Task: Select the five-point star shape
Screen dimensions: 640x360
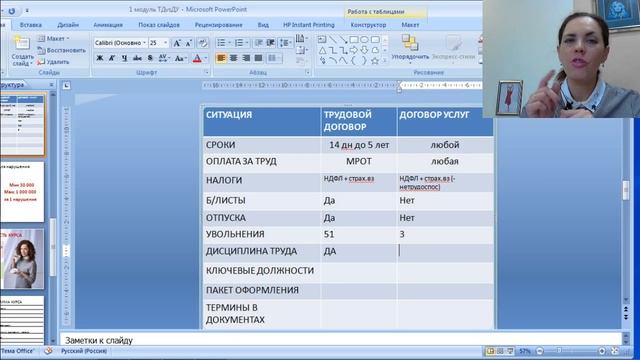Action: tap(374, 61)
